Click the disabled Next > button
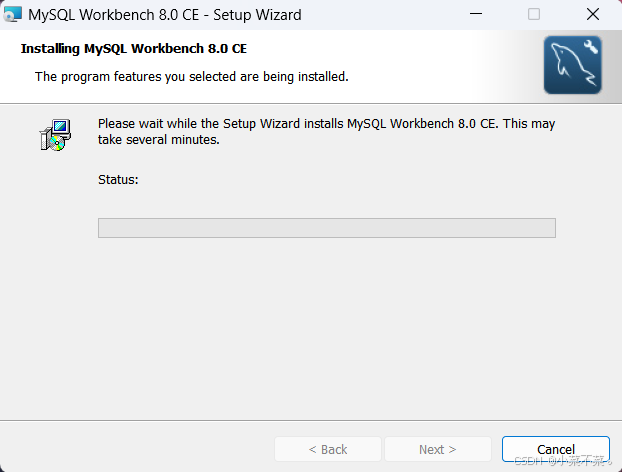The height and width of the screenshot is (472, 622). (x=438, y=449)
